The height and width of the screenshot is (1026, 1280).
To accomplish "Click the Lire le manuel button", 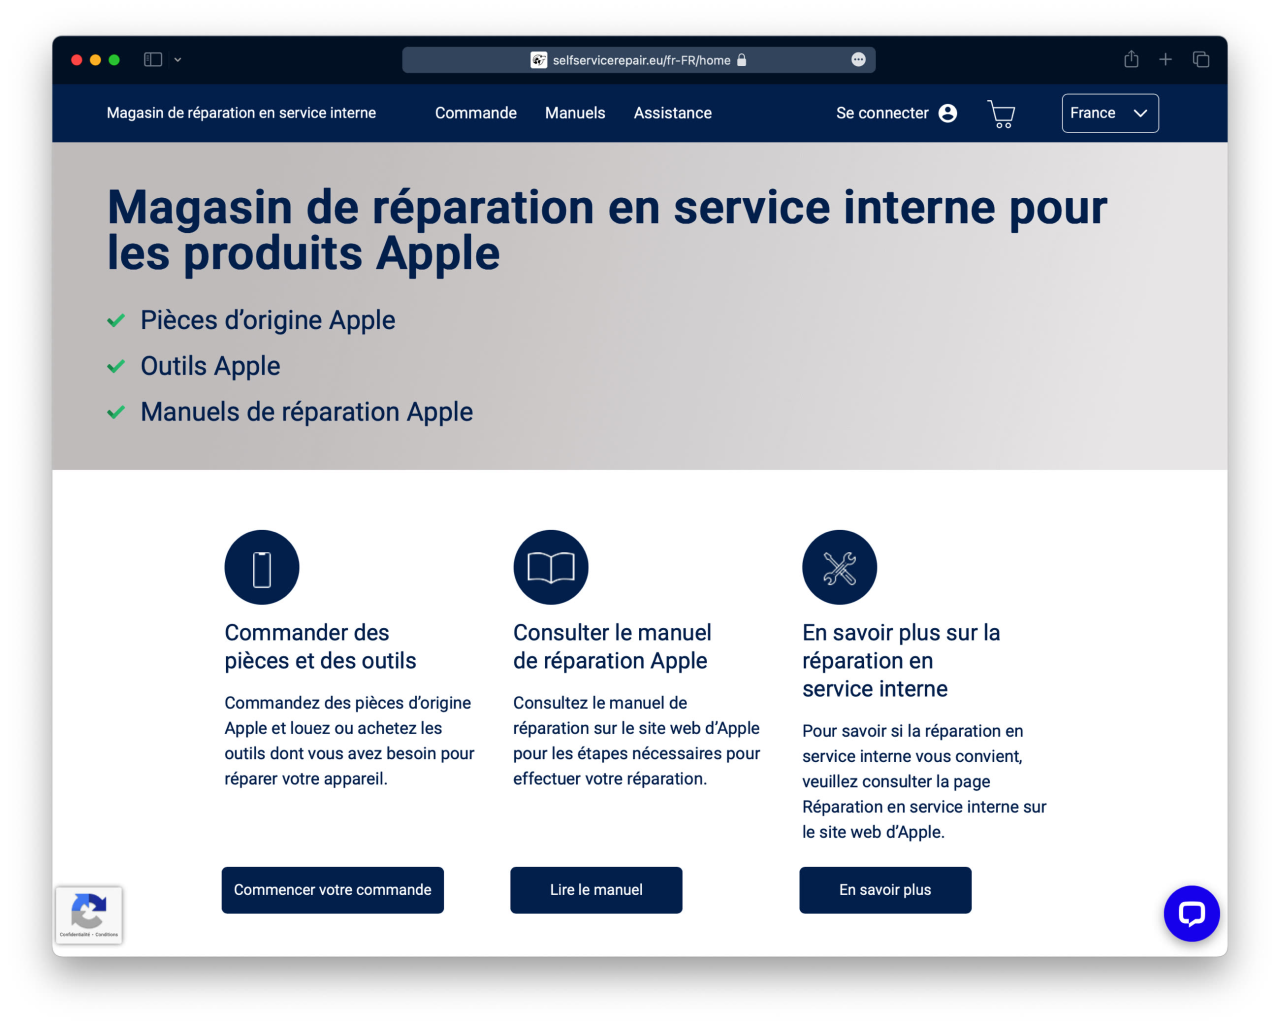I will (596, 890).
